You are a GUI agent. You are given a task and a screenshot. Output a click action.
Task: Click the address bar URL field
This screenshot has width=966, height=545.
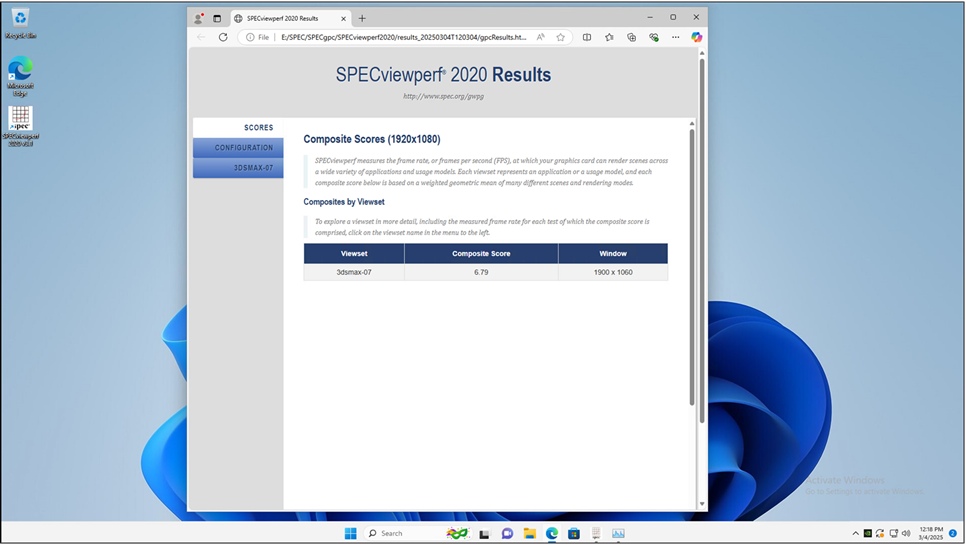pos(404,37)
